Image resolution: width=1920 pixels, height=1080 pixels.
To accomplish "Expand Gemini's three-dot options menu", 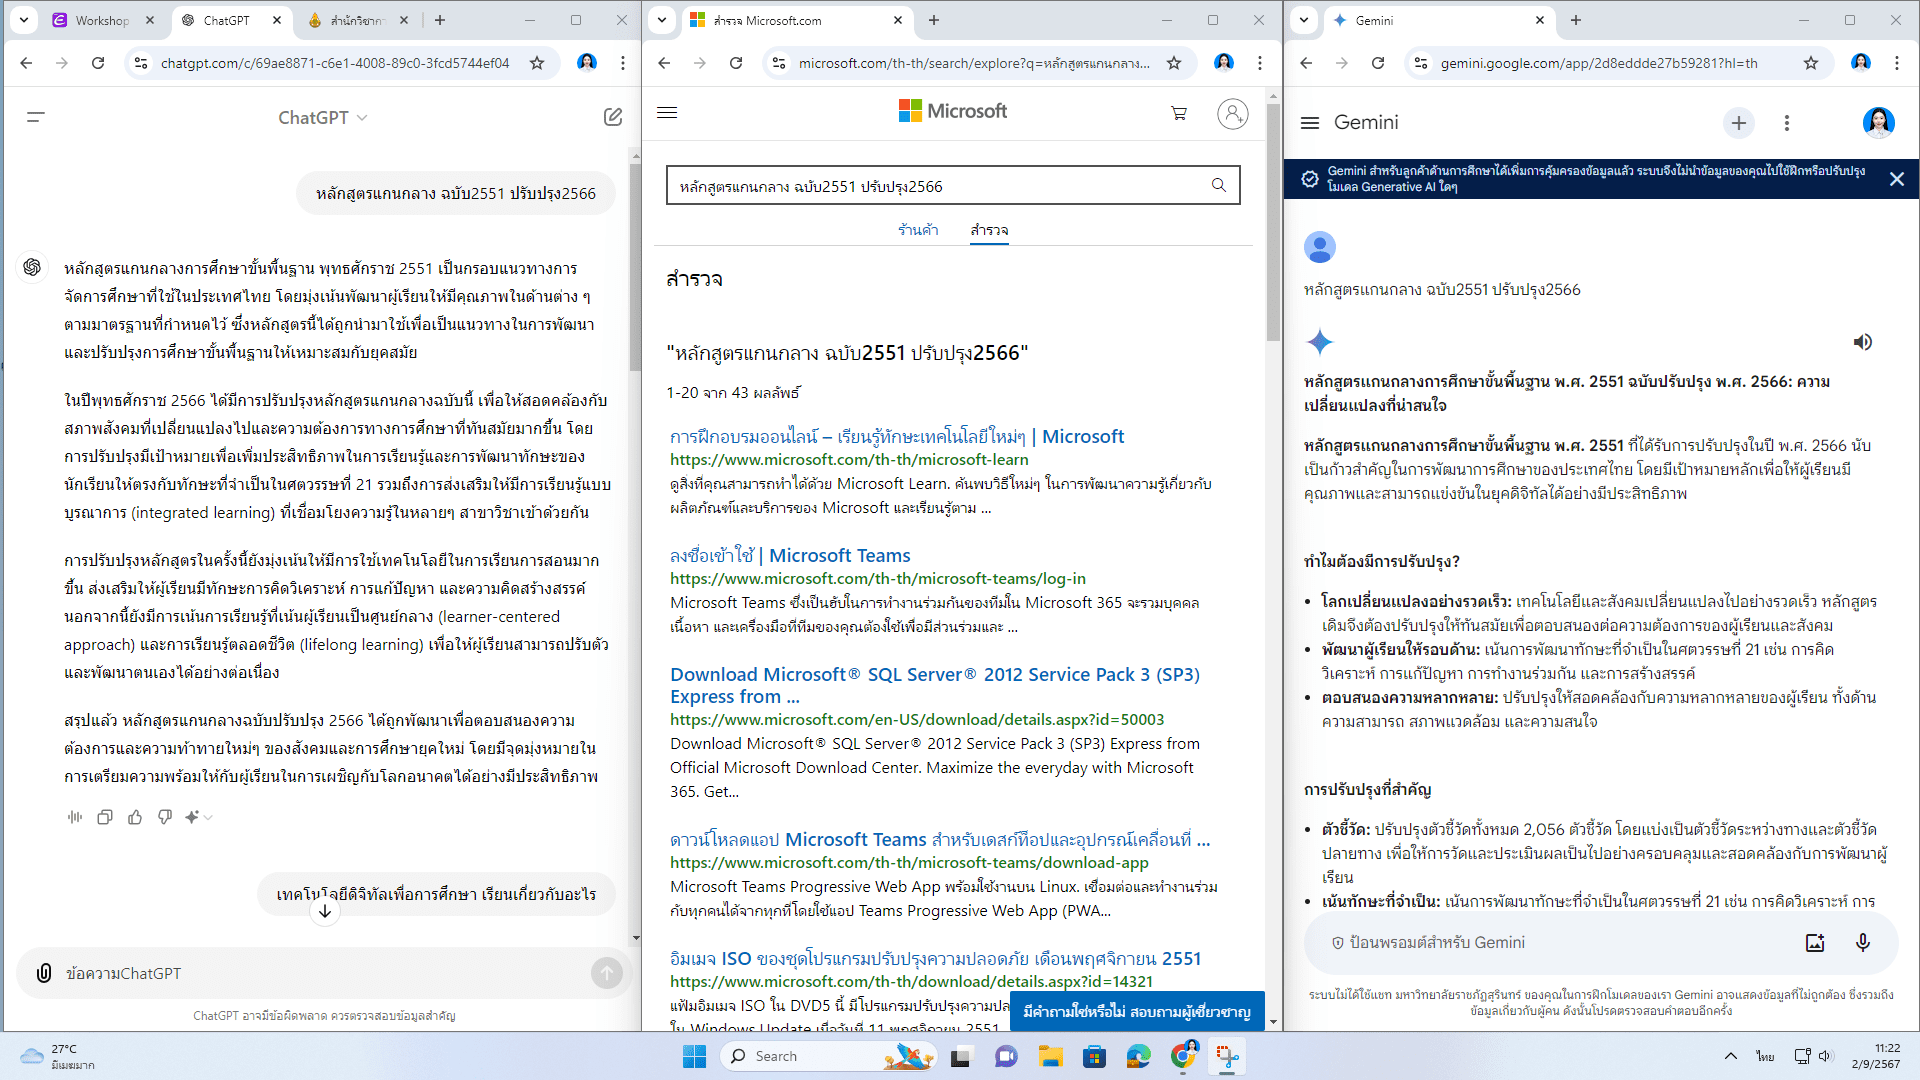I will [x=1786, y=122].
